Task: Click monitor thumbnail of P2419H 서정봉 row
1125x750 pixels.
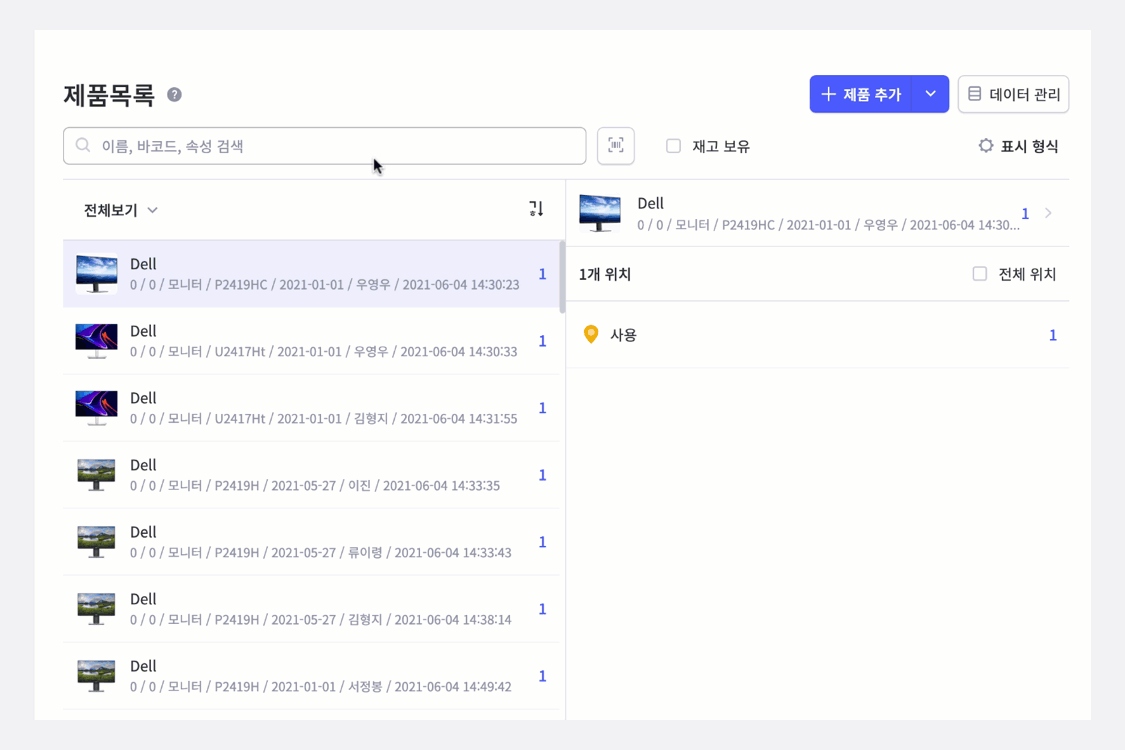Action: pos(96,676)
